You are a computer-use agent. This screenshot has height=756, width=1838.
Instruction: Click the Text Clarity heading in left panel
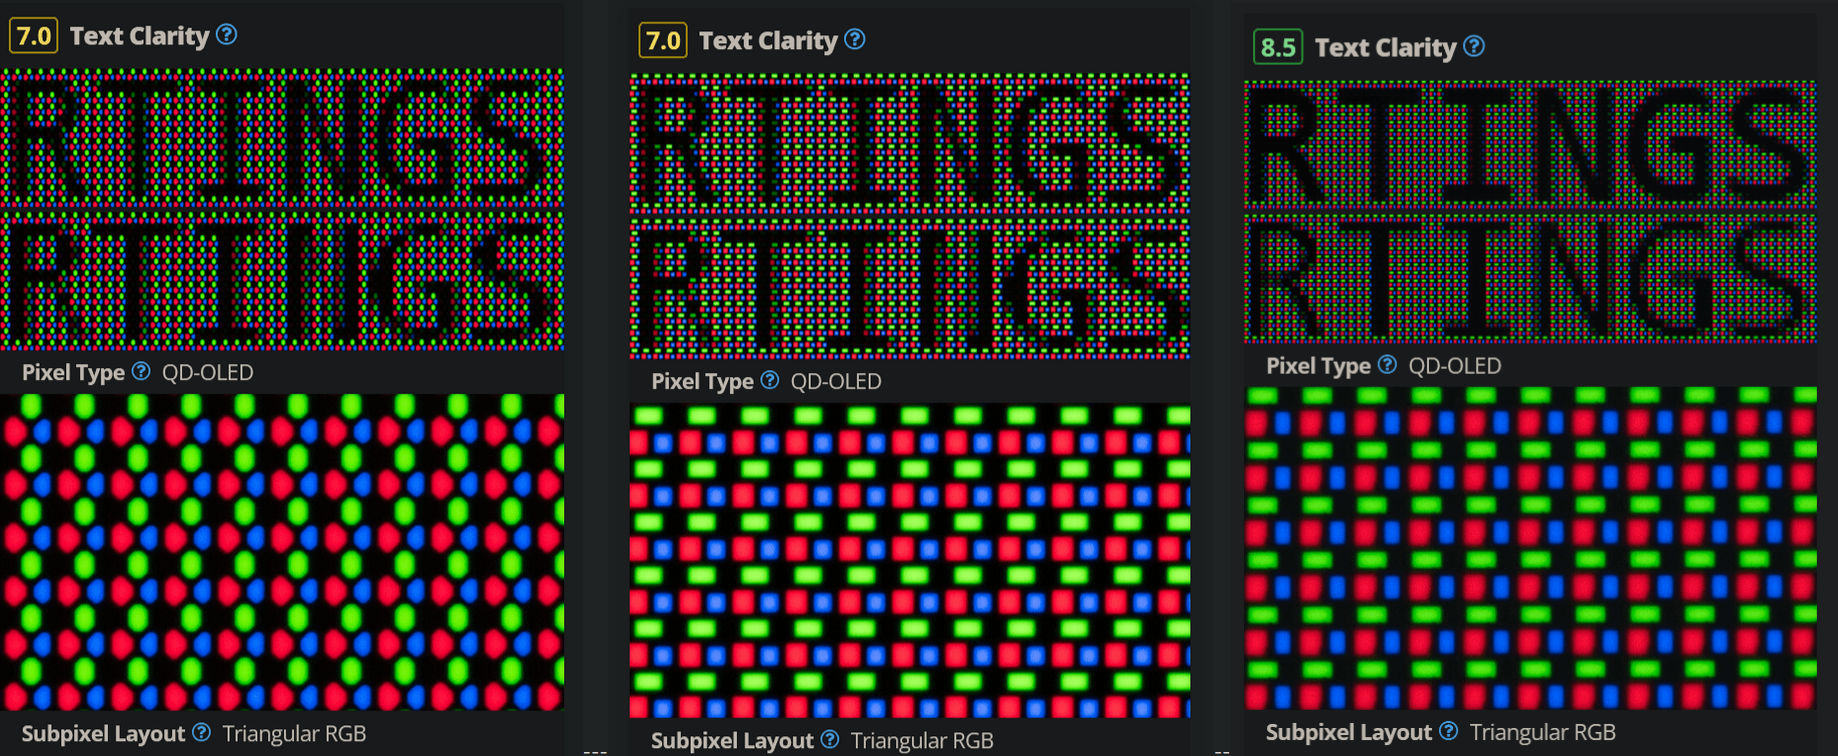coord(139,36)
